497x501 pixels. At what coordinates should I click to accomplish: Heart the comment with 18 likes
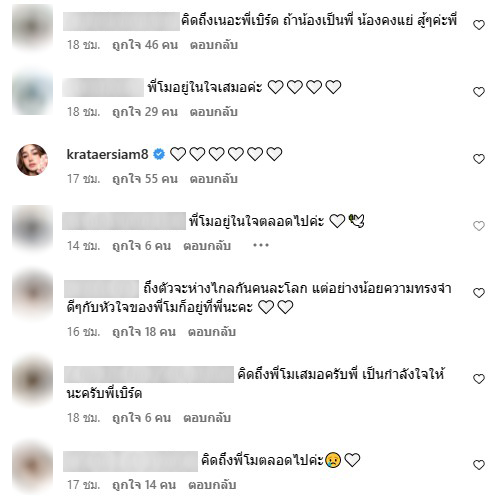(479, 293)
